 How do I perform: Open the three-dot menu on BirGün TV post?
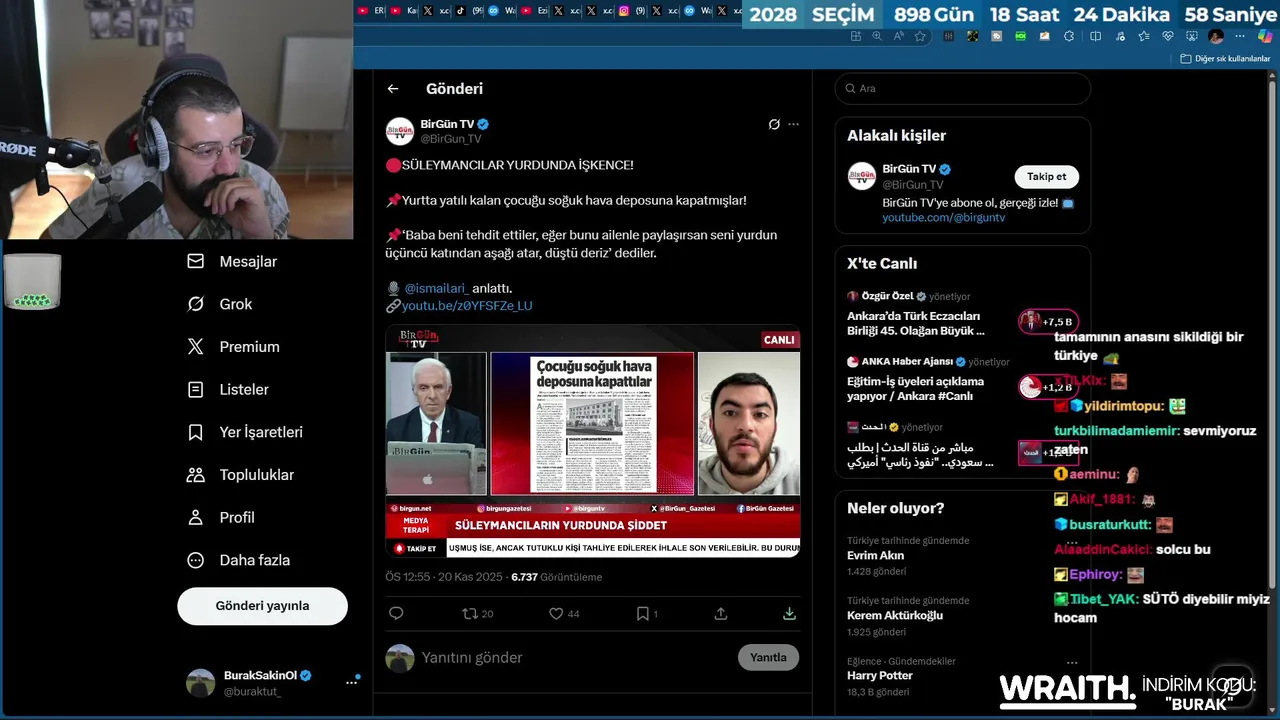coord(794,125)
